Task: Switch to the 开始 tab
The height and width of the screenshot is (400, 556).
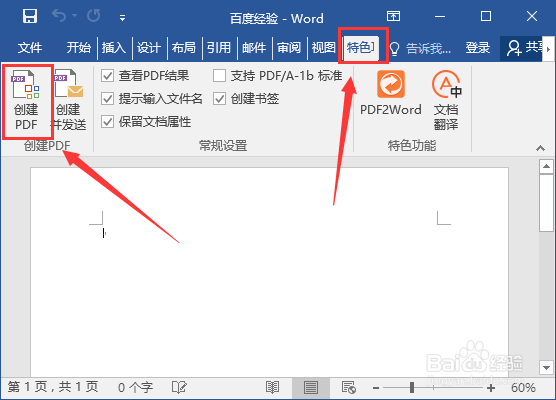Action: point(78,48)
